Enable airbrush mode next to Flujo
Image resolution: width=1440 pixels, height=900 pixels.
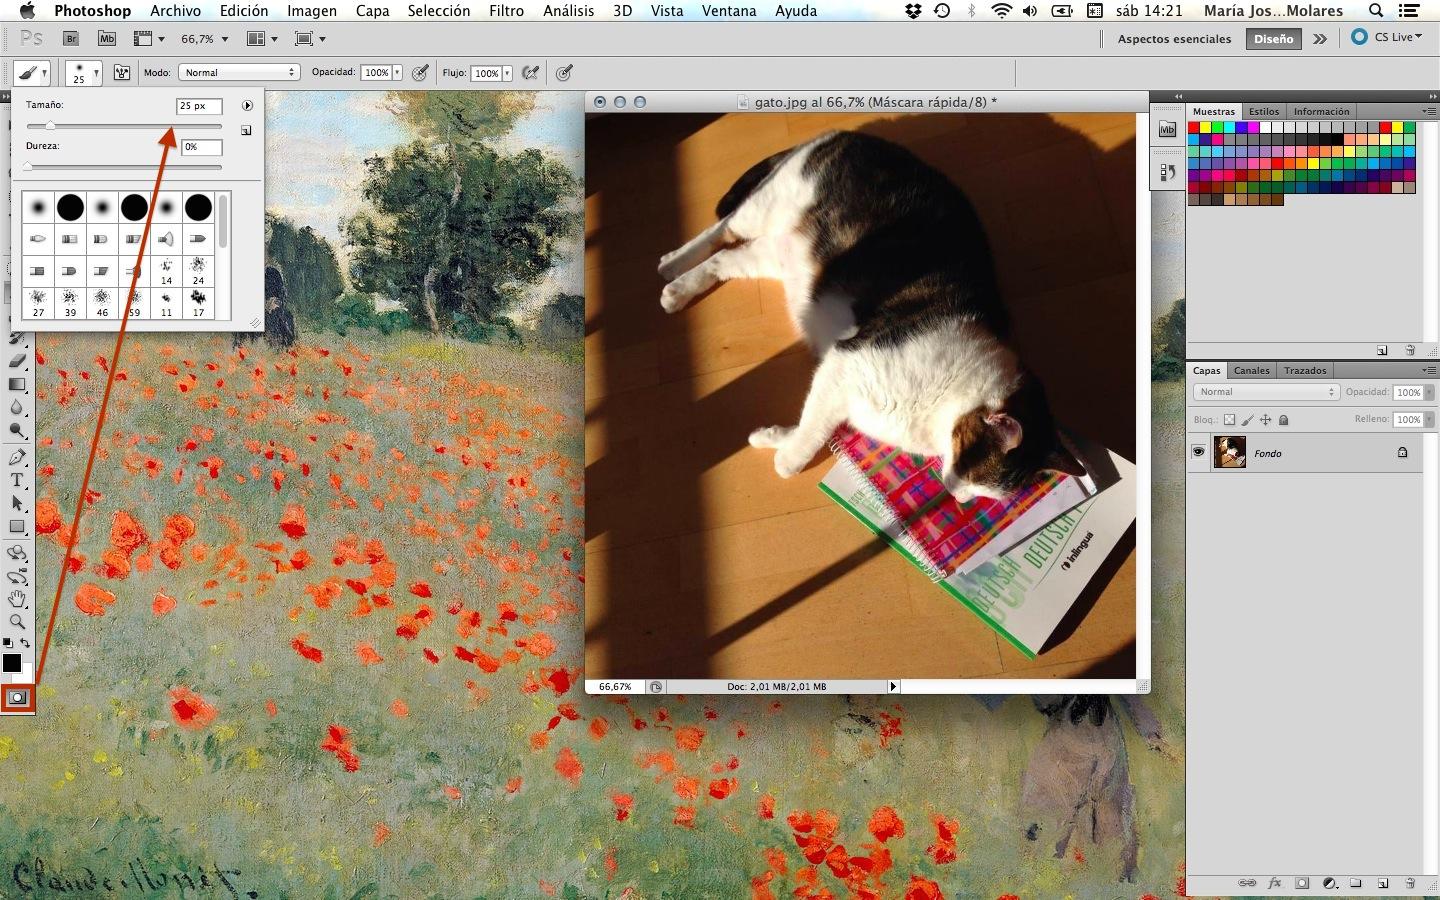[531, 73]
